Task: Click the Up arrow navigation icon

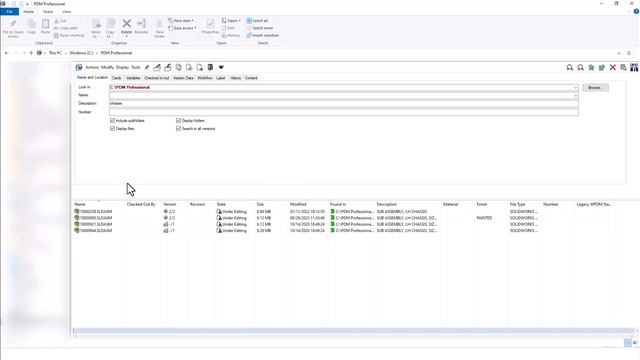Action: click(x=31, y=53)
